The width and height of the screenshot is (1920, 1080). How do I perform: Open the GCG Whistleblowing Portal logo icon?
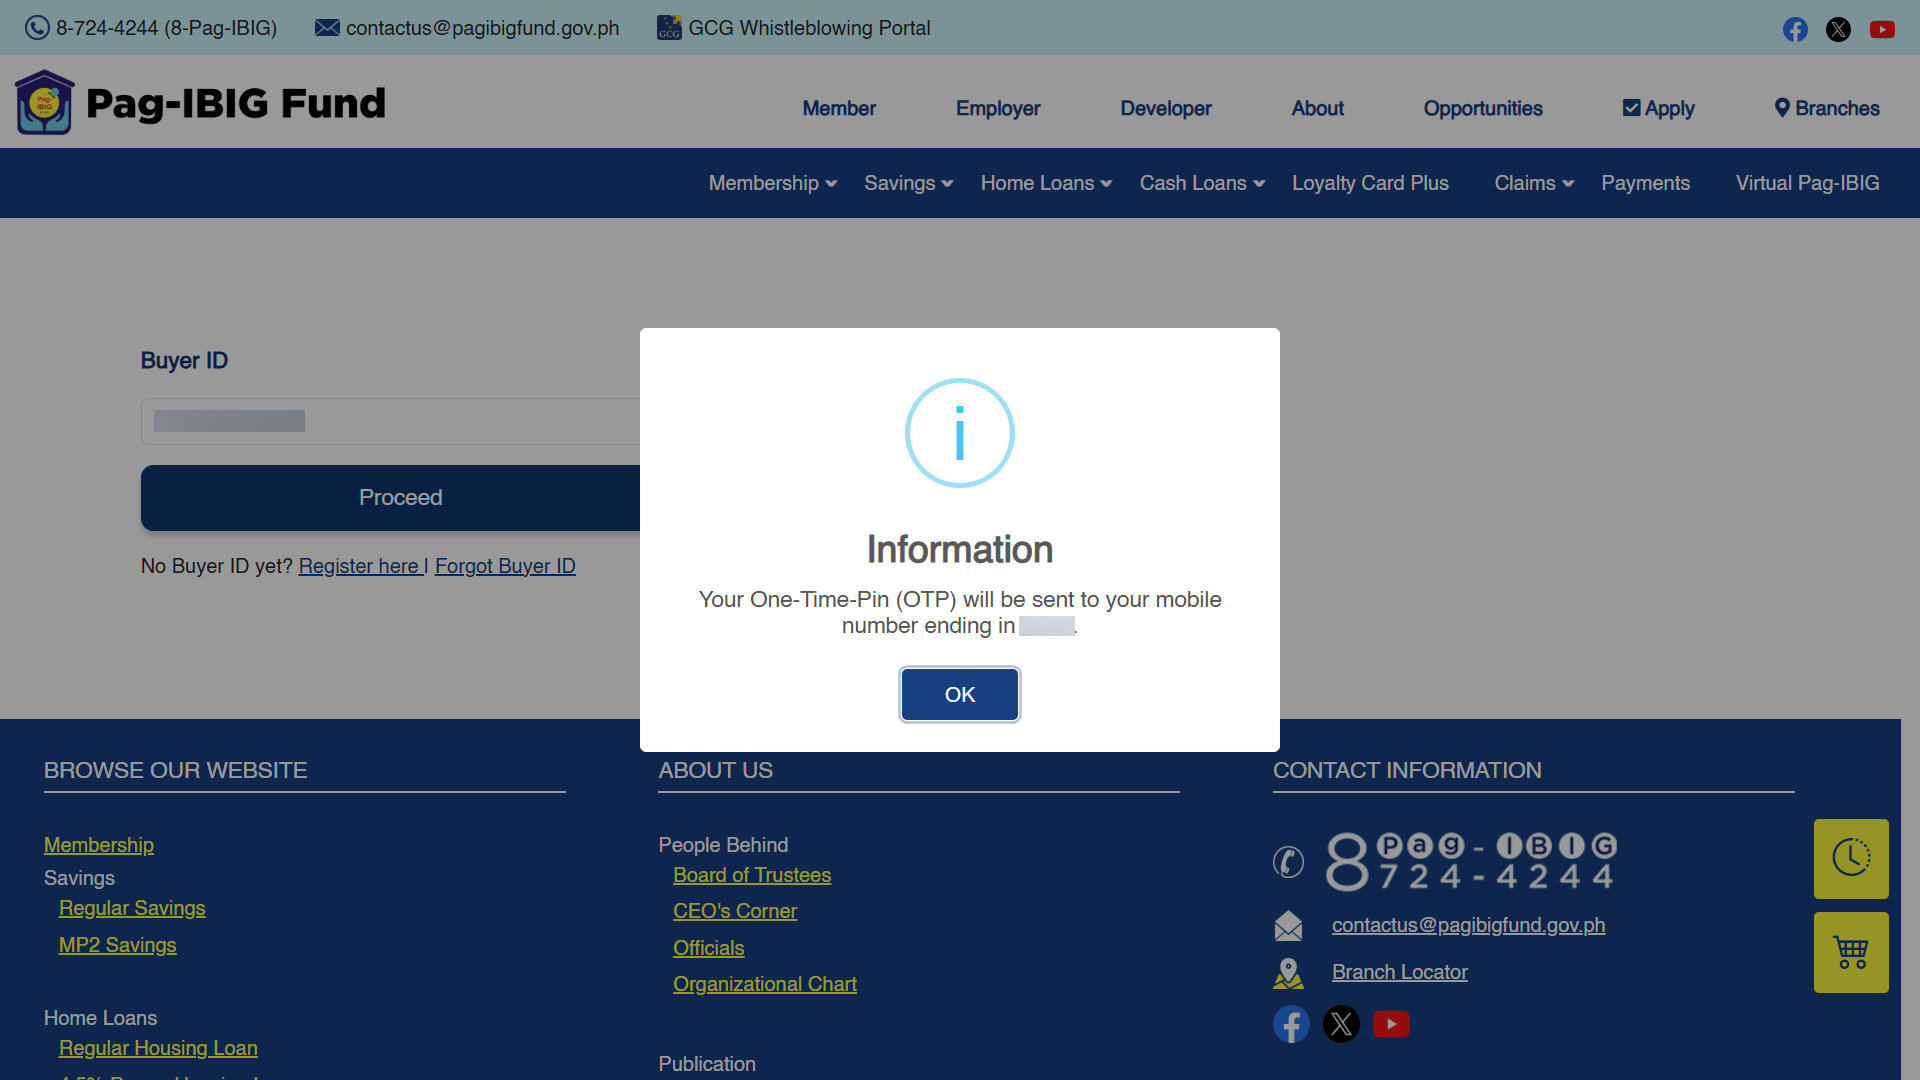pos(669,28)
